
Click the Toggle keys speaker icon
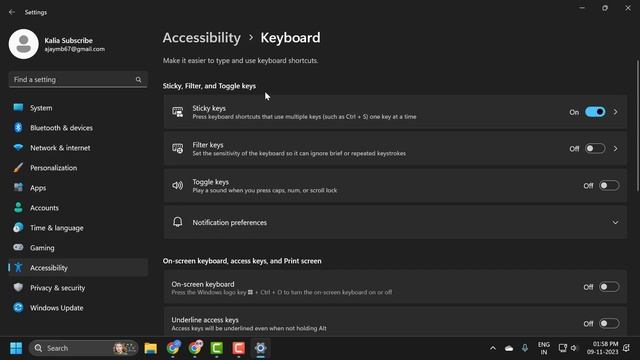coord(178,186)
